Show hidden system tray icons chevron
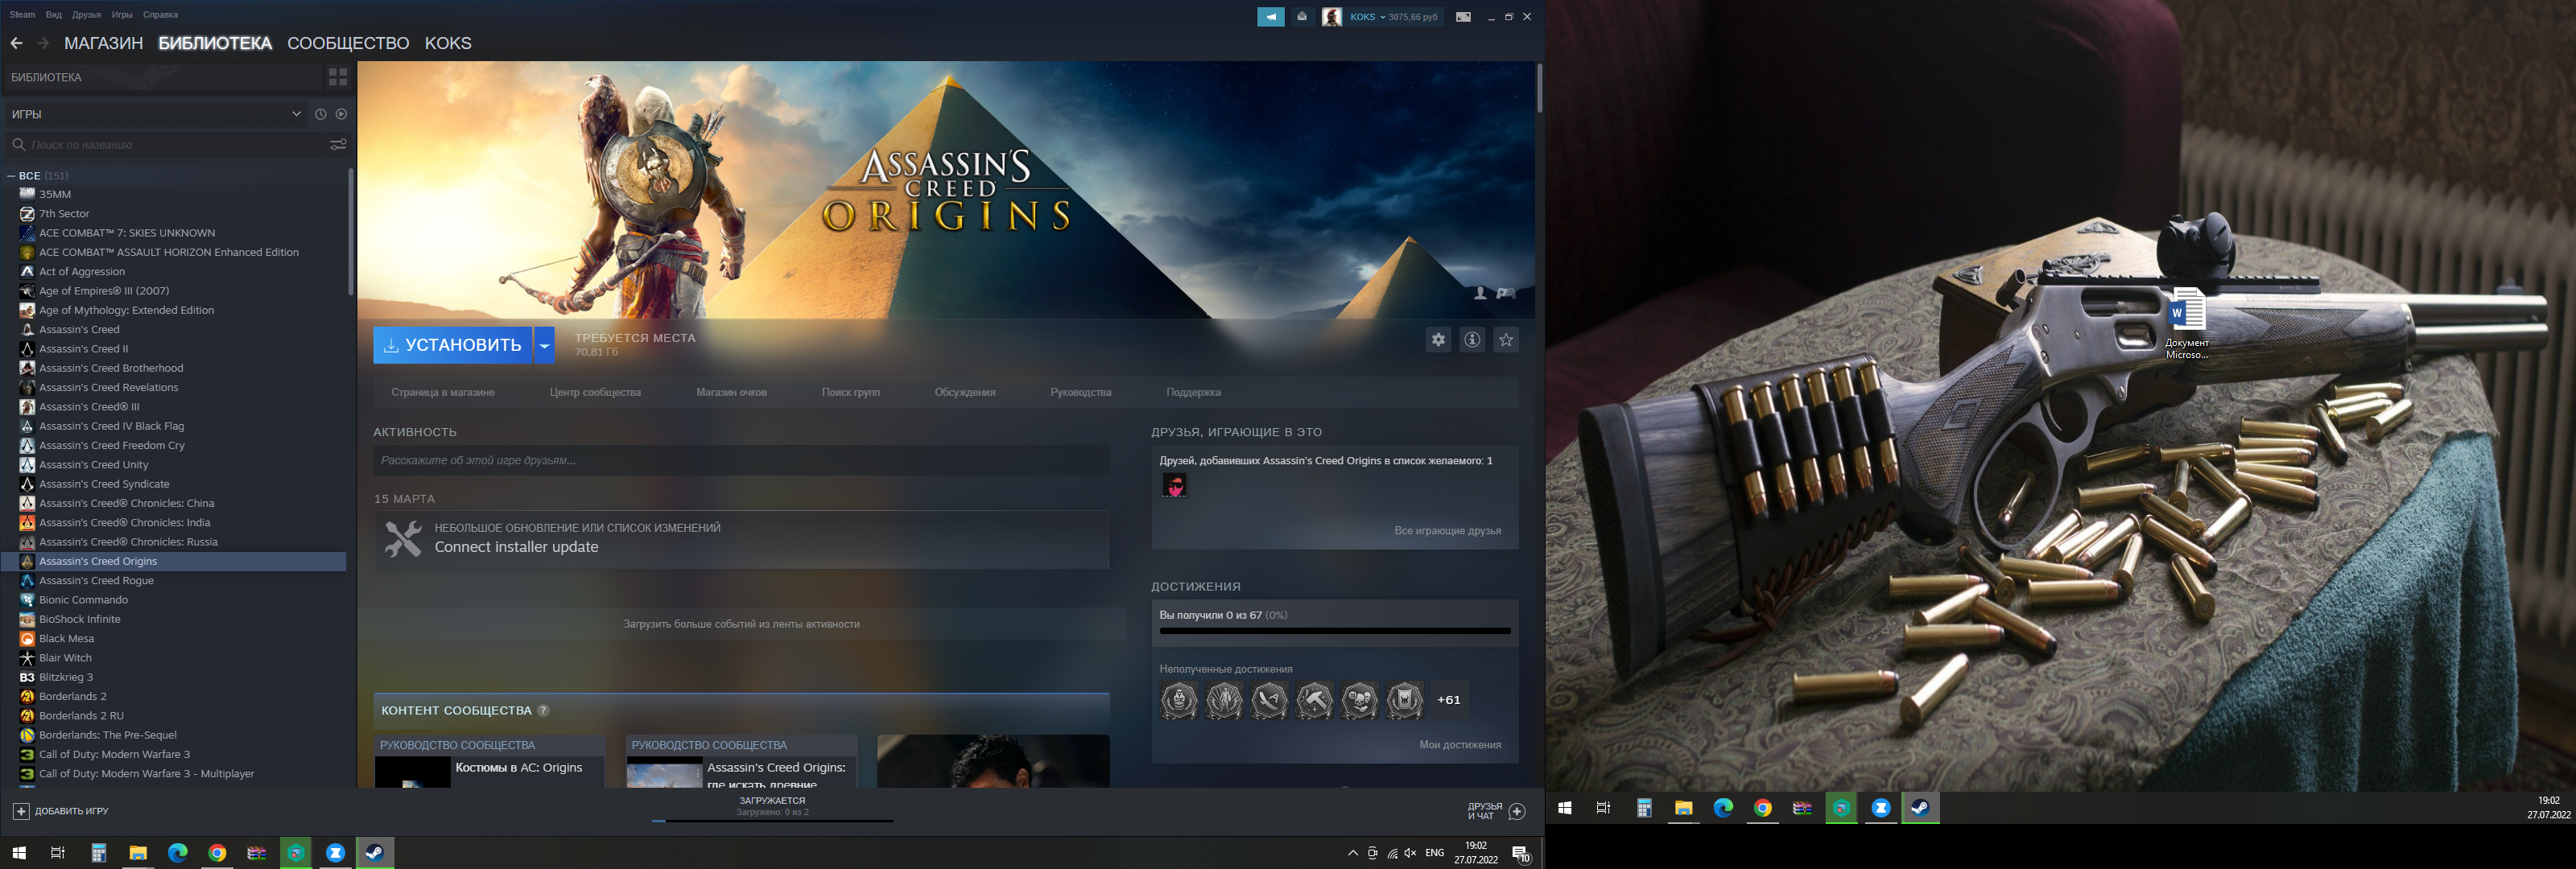 point(1353,853)
